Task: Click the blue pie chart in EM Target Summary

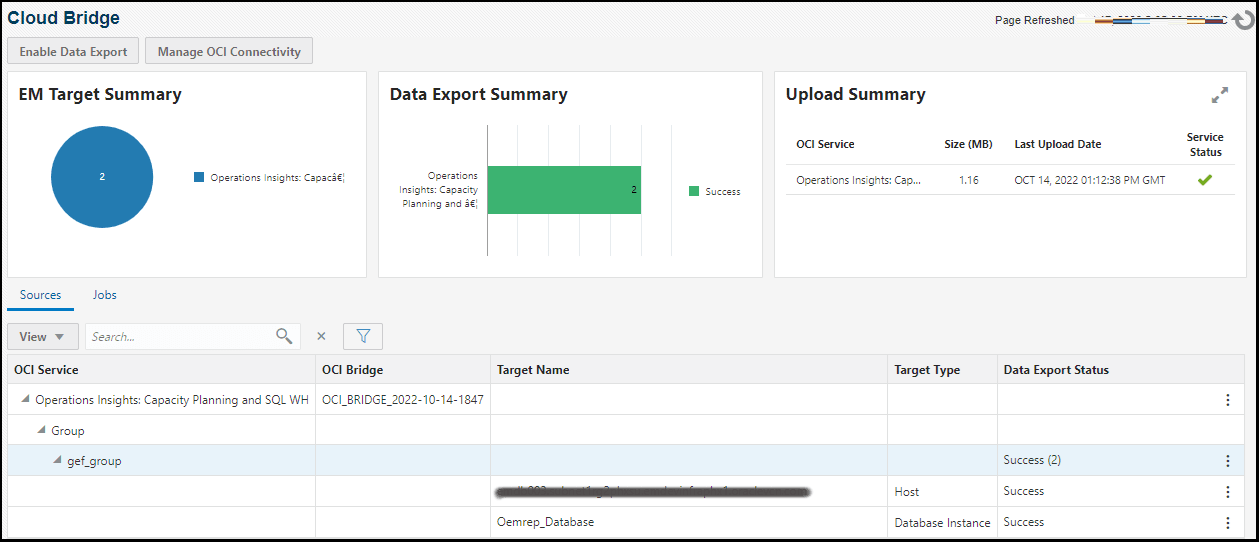Action: (102, 177)
